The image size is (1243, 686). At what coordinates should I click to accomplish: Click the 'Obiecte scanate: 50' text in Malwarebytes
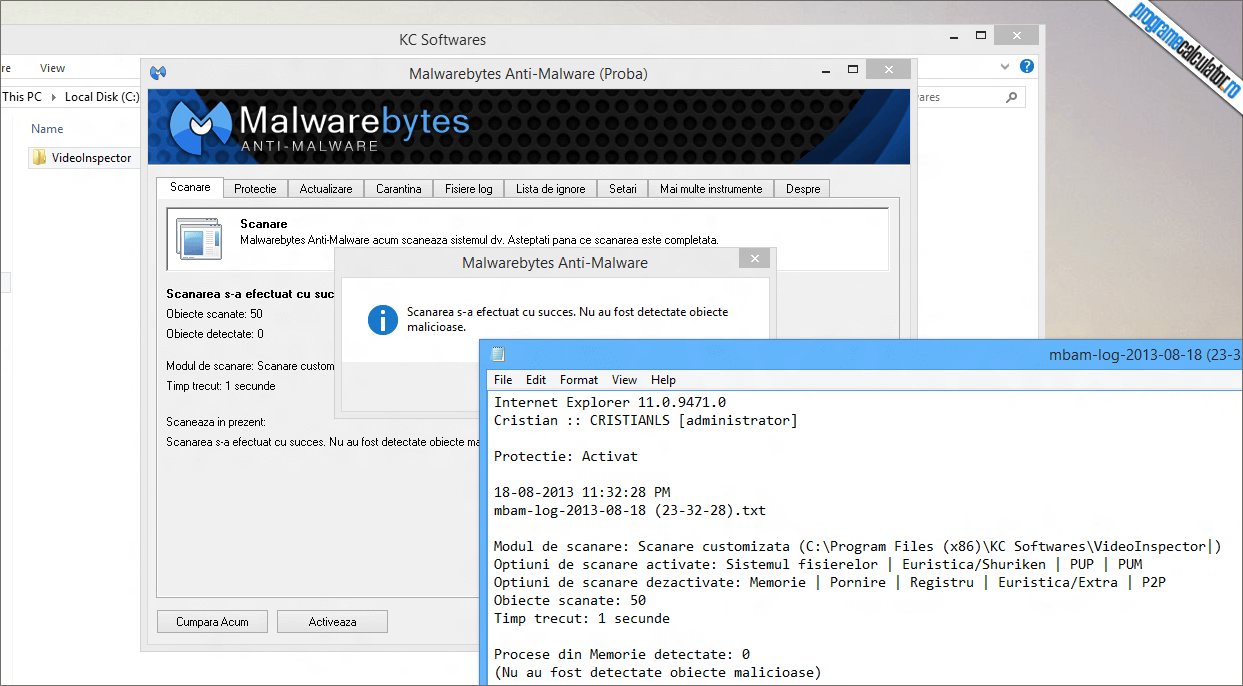[x=214, y=314]
